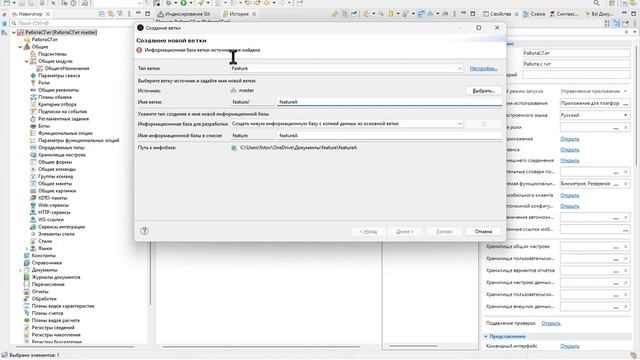
Task: Click the Collapse All icon in the Навигатор toolbar
Action: tap(102, 14)
